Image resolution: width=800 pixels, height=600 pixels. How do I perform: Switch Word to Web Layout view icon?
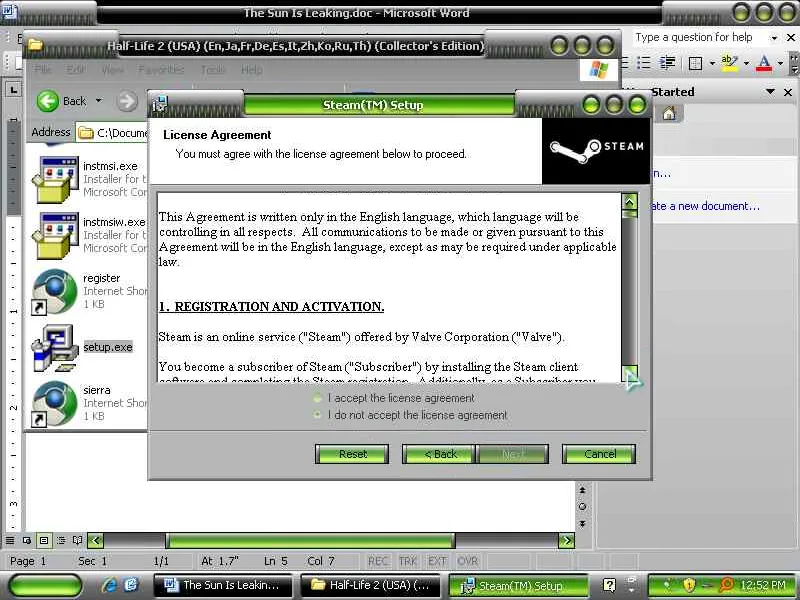pos(27,540)
